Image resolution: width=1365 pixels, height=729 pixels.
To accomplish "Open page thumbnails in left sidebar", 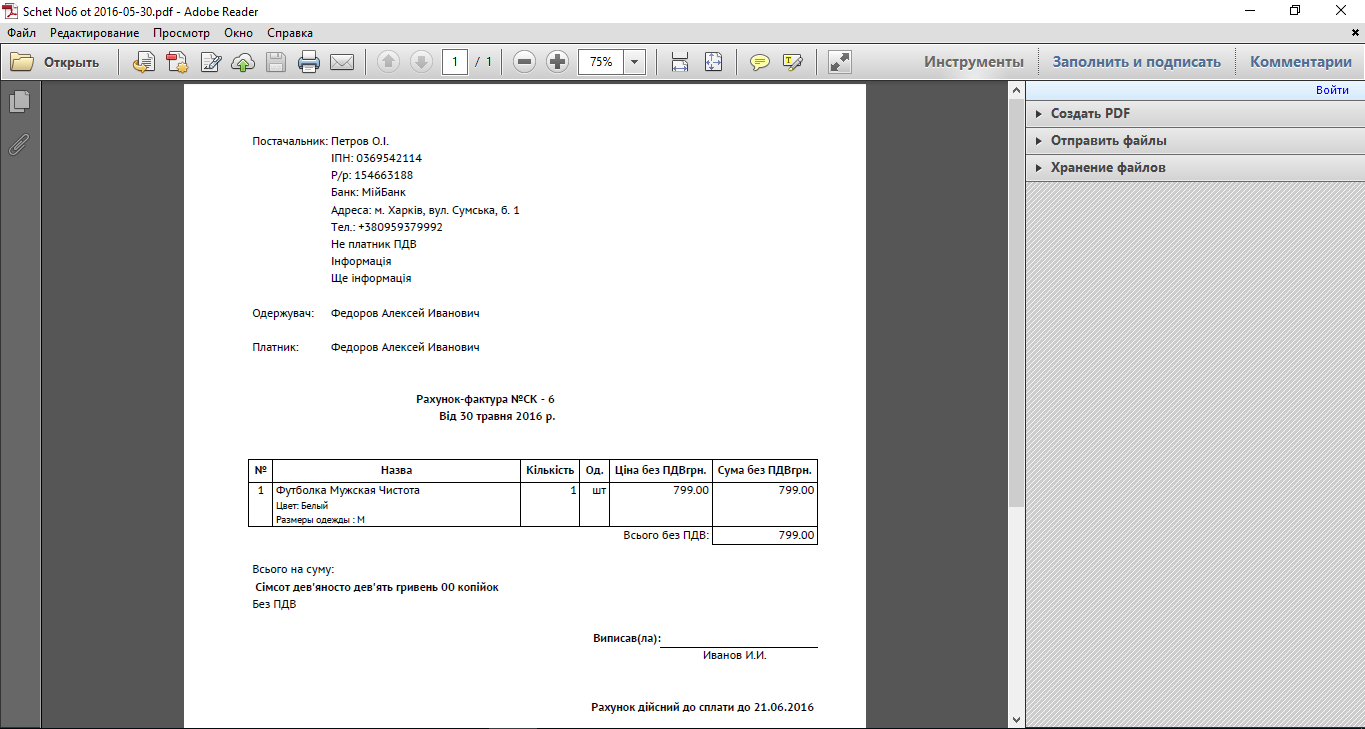I will [x=19, y=102].
